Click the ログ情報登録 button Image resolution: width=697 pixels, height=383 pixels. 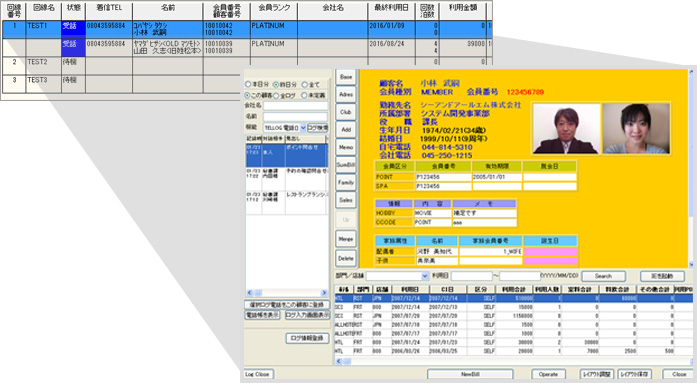[x=307, y=339]
